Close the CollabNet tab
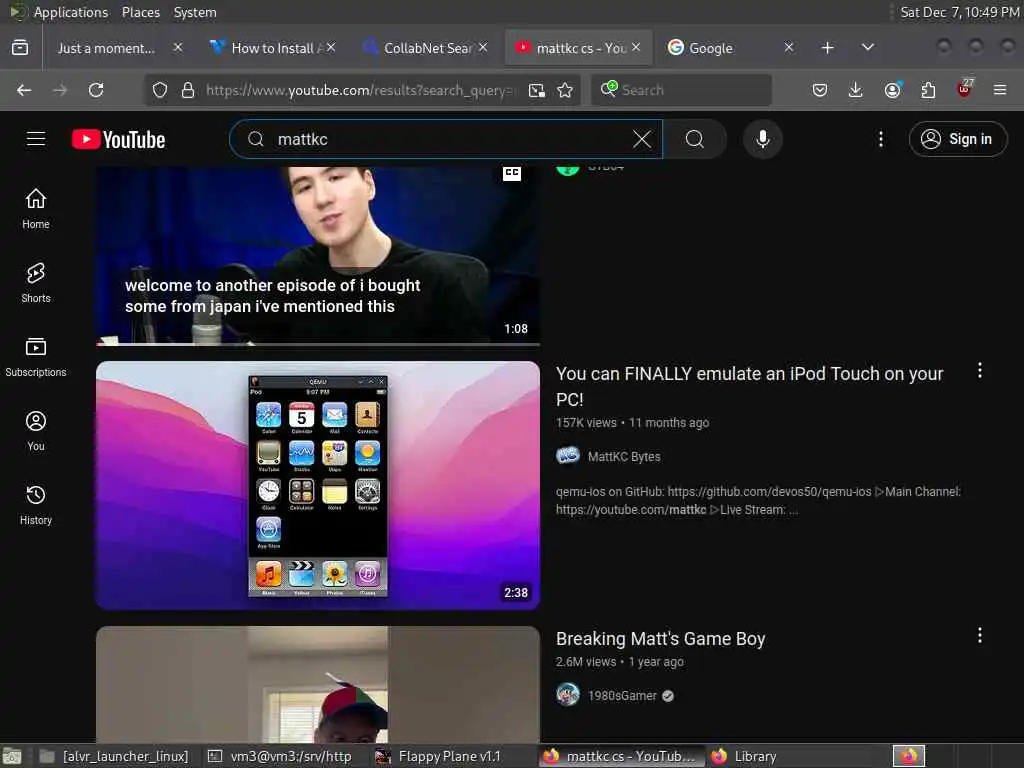The image size is (1024, 768). pos(483,48)
